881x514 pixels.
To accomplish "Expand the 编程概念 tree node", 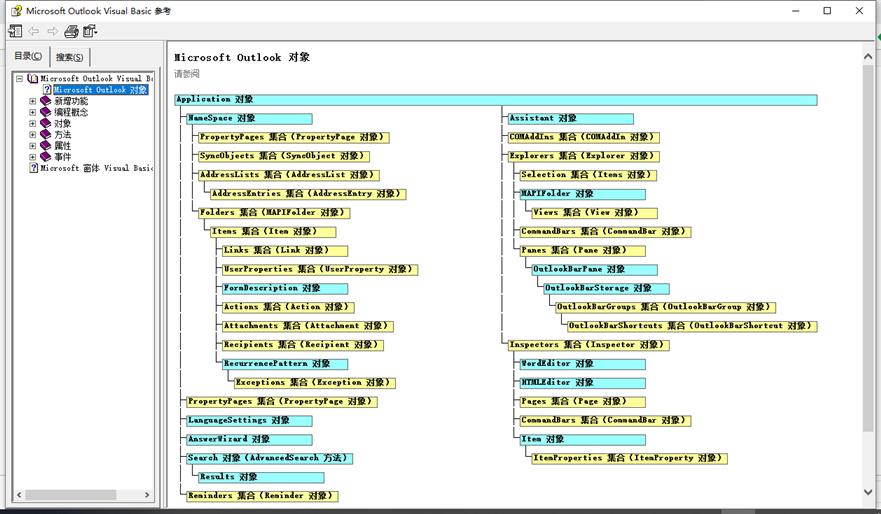I will 33,112.
